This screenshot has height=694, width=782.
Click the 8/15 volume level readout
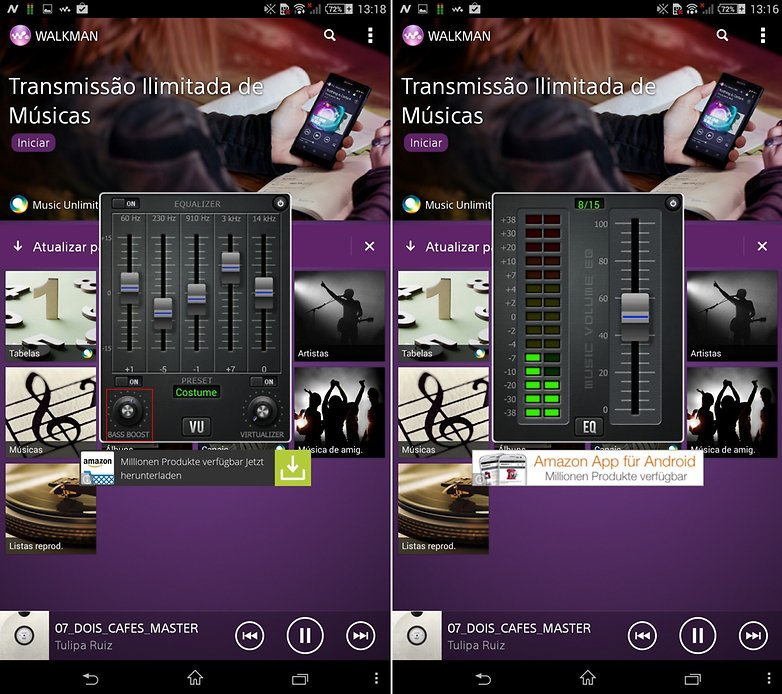tap(588, 204)
